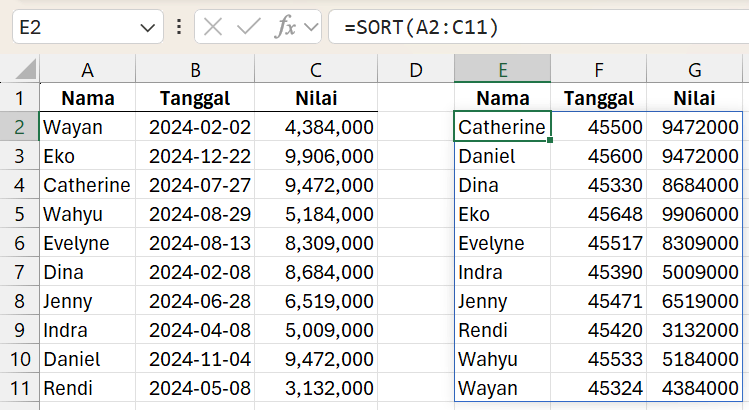Screen dimensions: 749x410
Task: Select cell A8 'Jenny'
Action: point(87,301)
